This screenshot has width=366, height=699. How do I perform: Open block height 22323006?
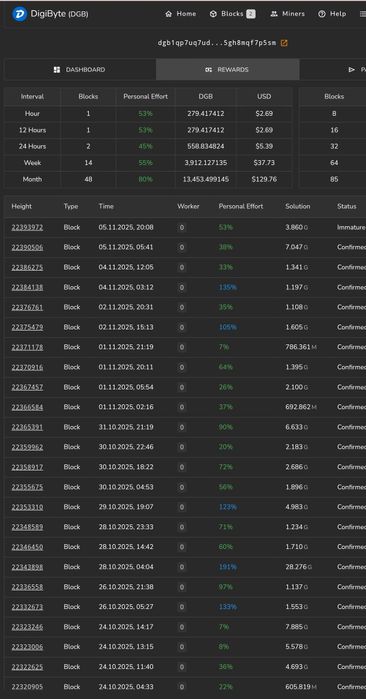pyautogui.click(x=27, y=647)
